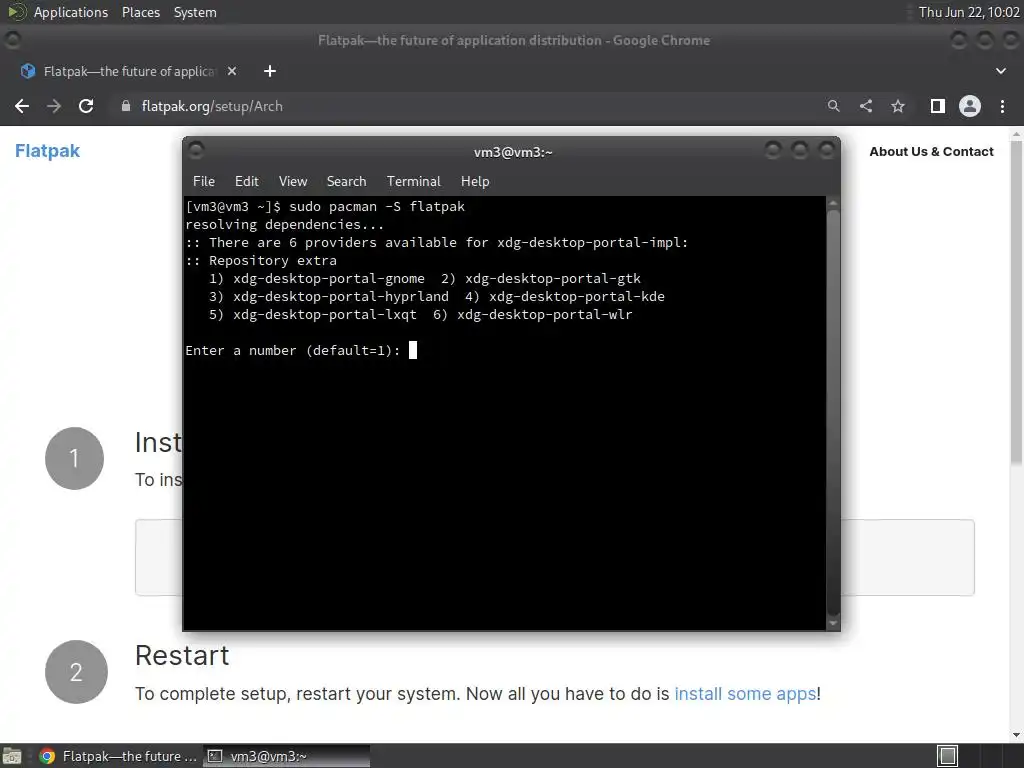Open Chrome three-dot menu

point(1002,106)
